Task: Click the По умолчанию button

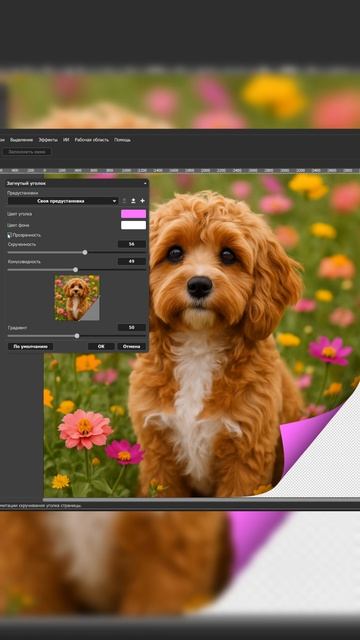Action: pyautogui.click(x=31, y=347)
